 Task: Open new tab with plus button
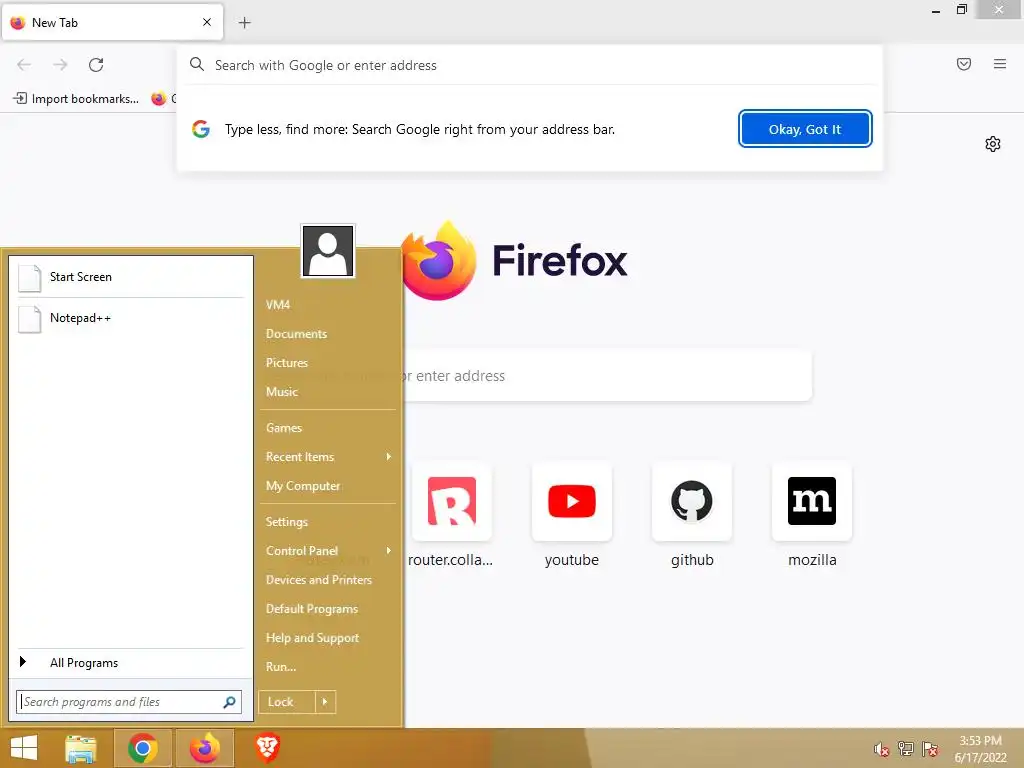(244, 23)
